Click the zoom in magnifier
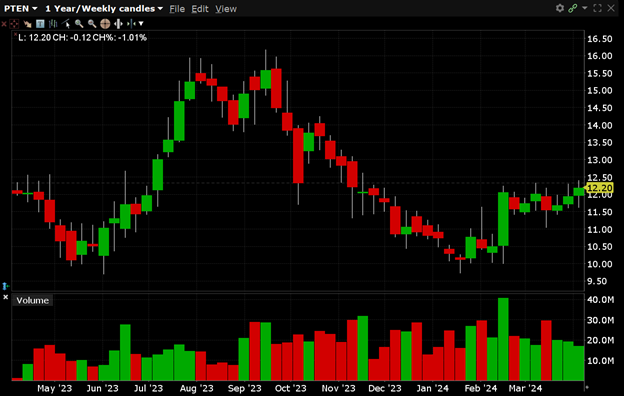The width and height of the screenshot is (624, 396). click(x=79, y=24)
